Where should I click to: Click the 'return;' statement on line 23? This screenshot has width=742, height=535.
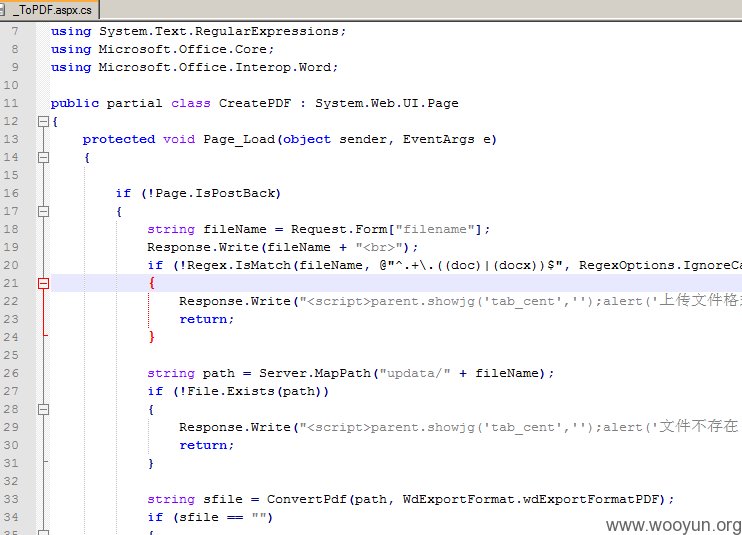207,319
